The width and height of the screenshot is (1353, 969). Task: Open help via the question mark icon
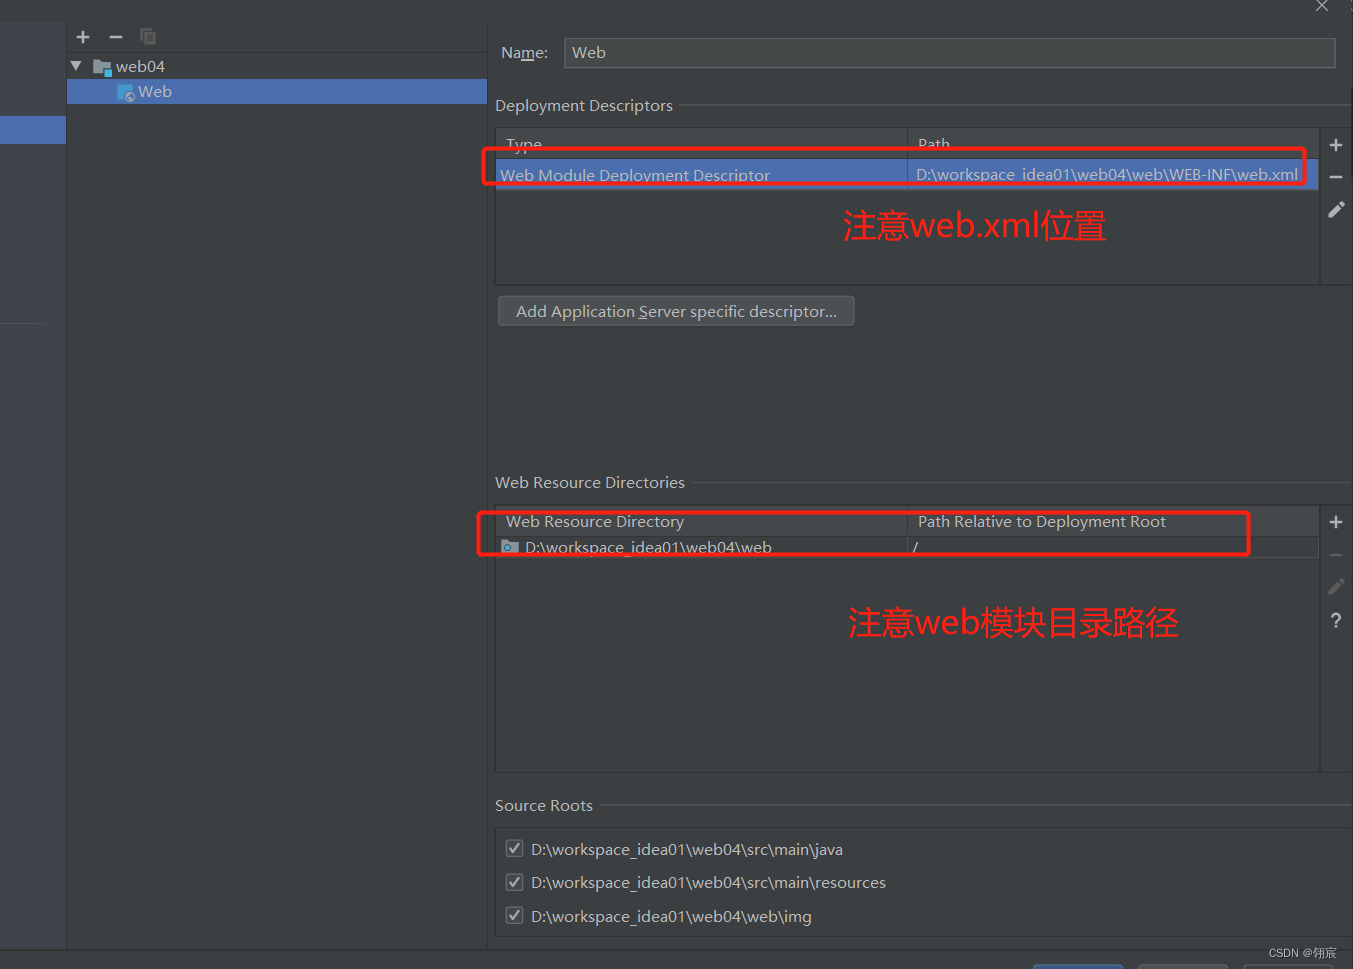pyautogui.click(x=1336, y=621)
